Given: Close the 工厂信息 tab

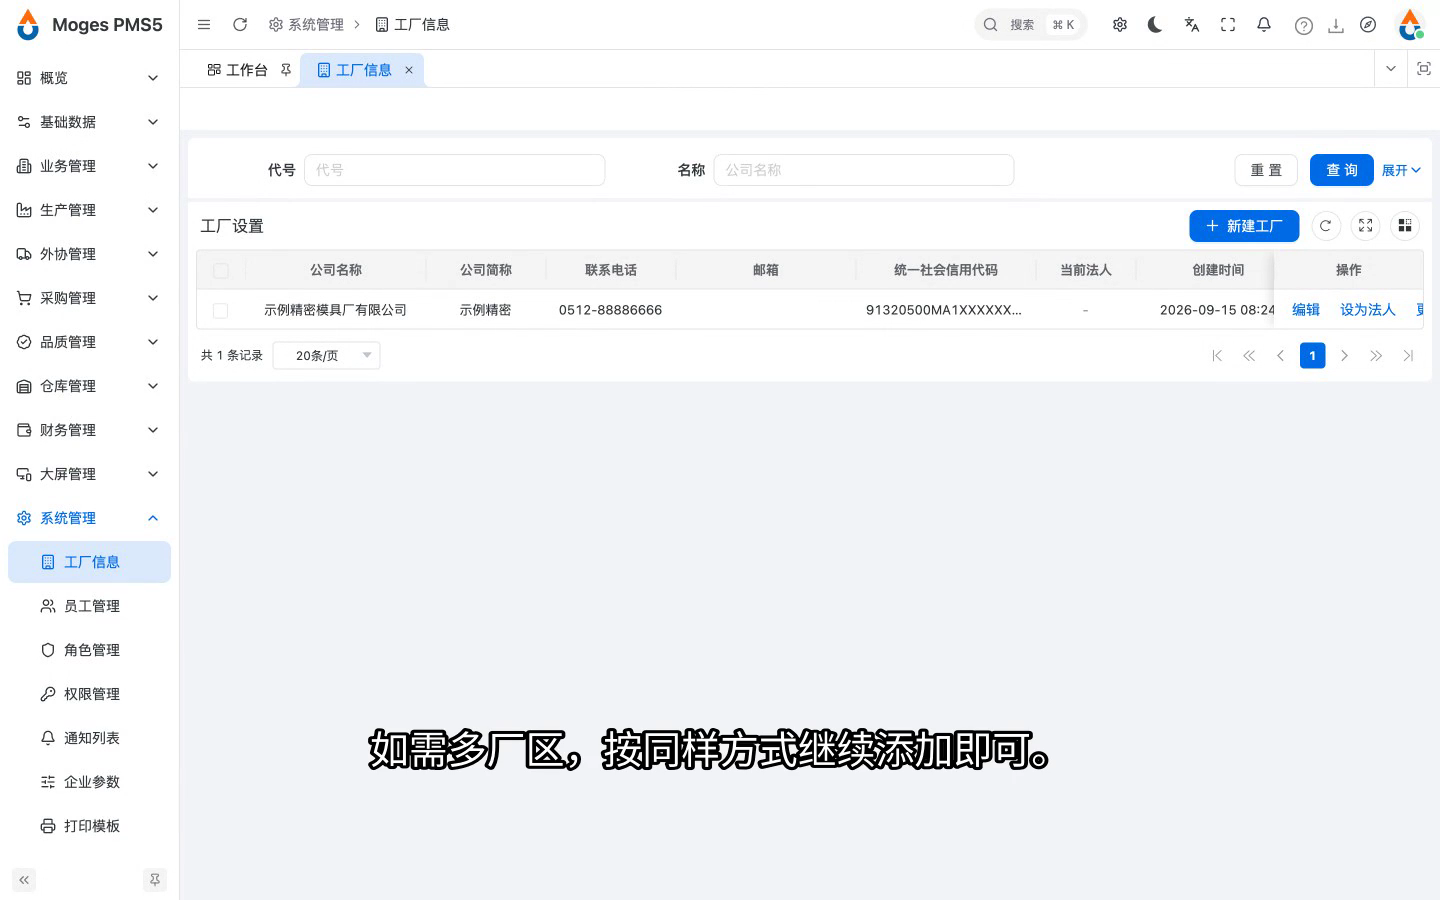Looking at the screenshot, I should [x=409, y=70].
